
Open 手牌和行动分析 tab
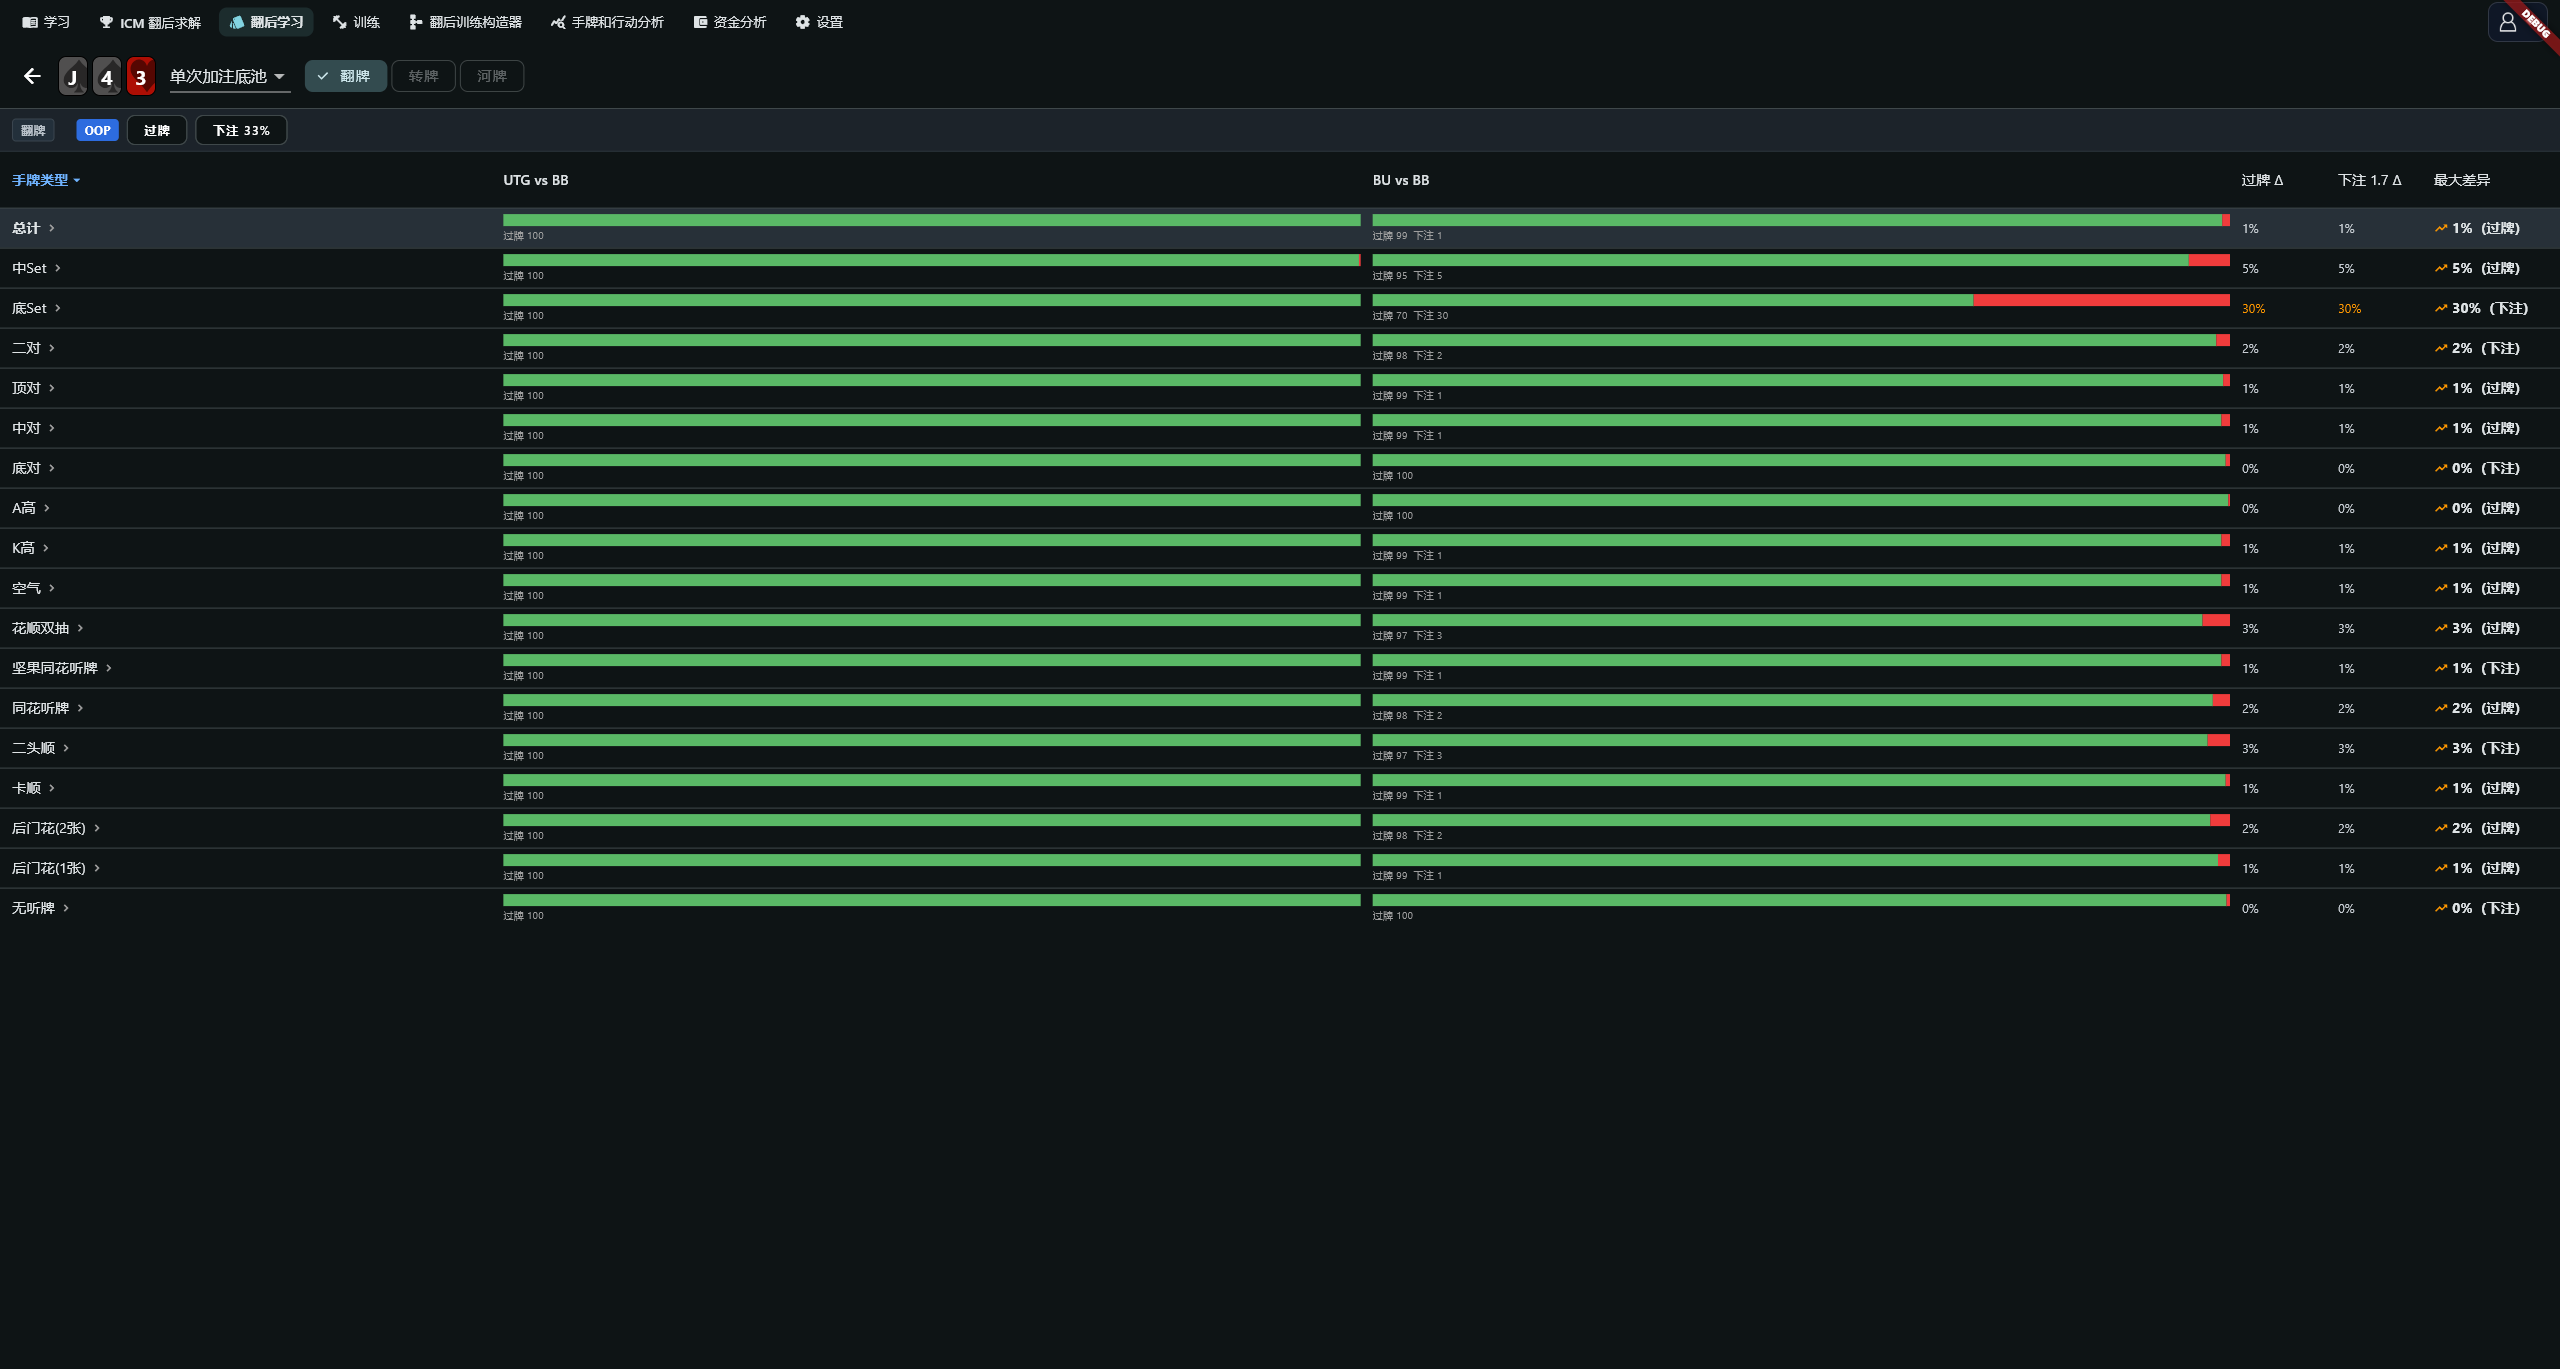(607, 22)
